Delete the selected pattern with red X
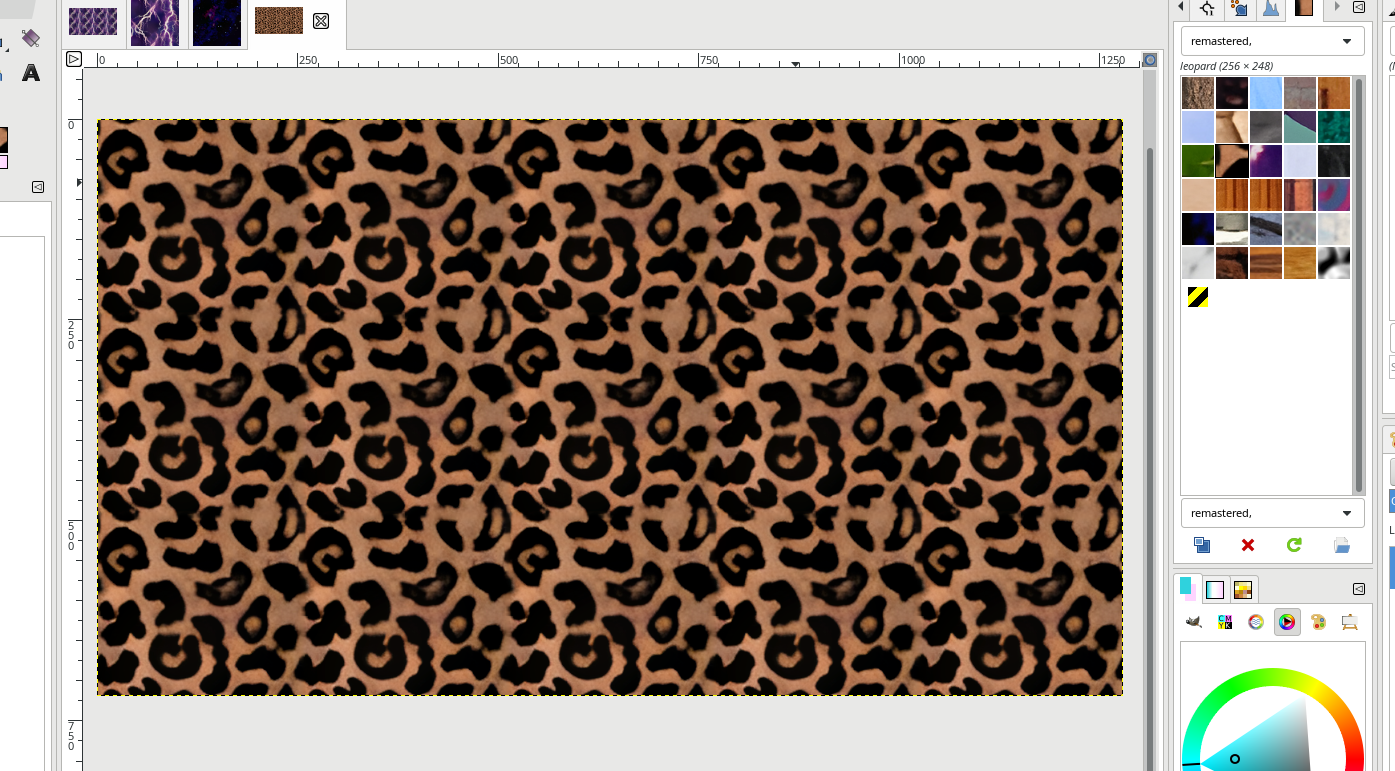1395x771 pixels. [1248, 545]
